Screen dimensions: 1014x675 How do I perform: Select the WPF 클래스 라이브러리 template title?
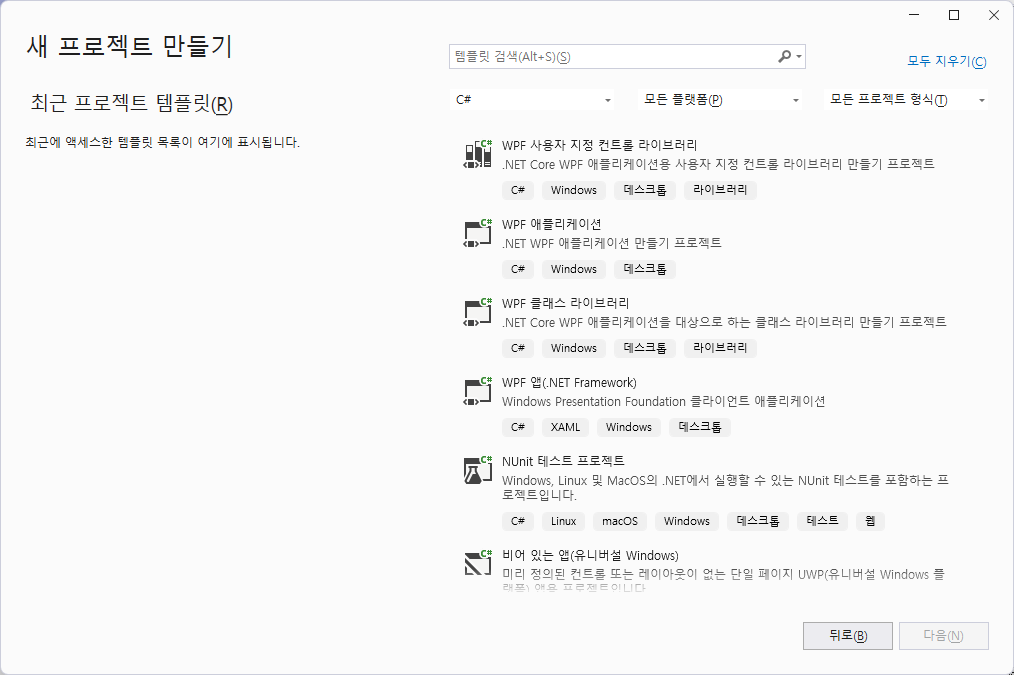(x=565, y=303)
